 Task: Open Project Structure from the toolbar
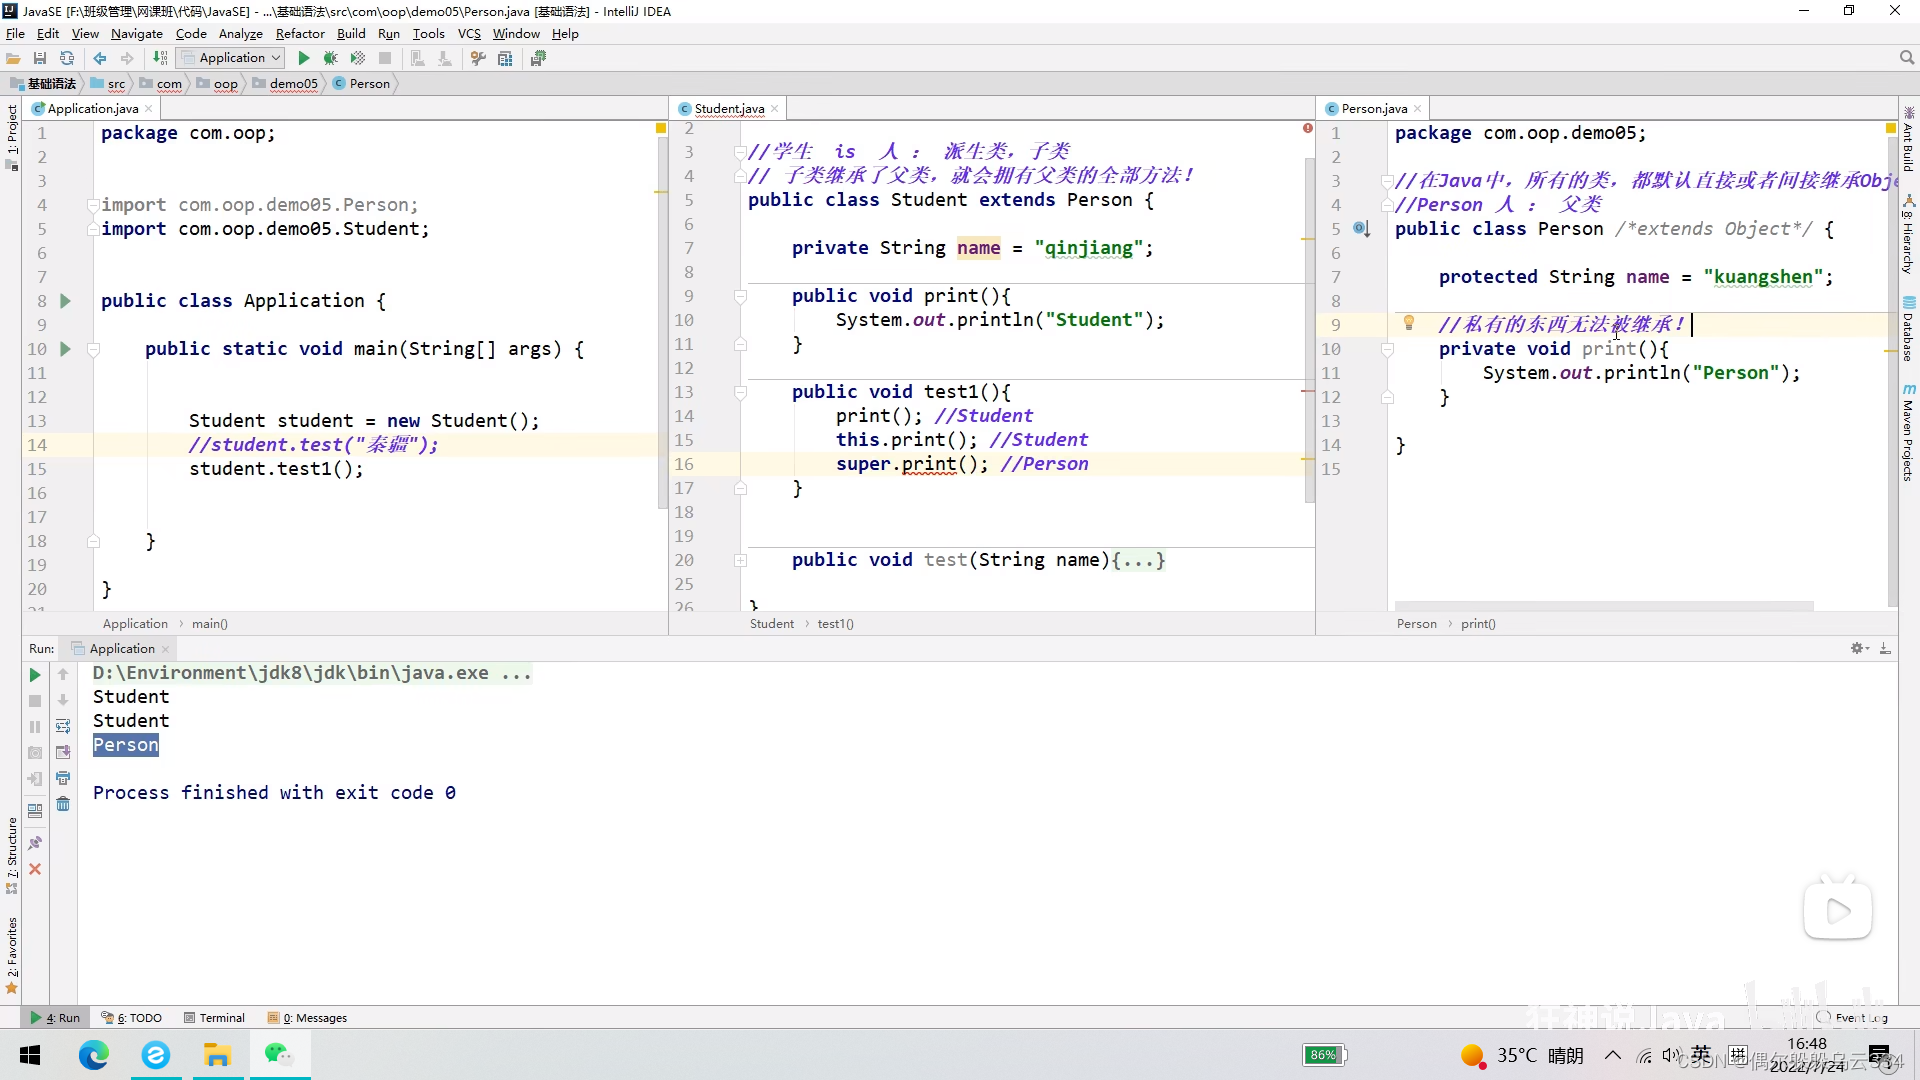(505, 58)
